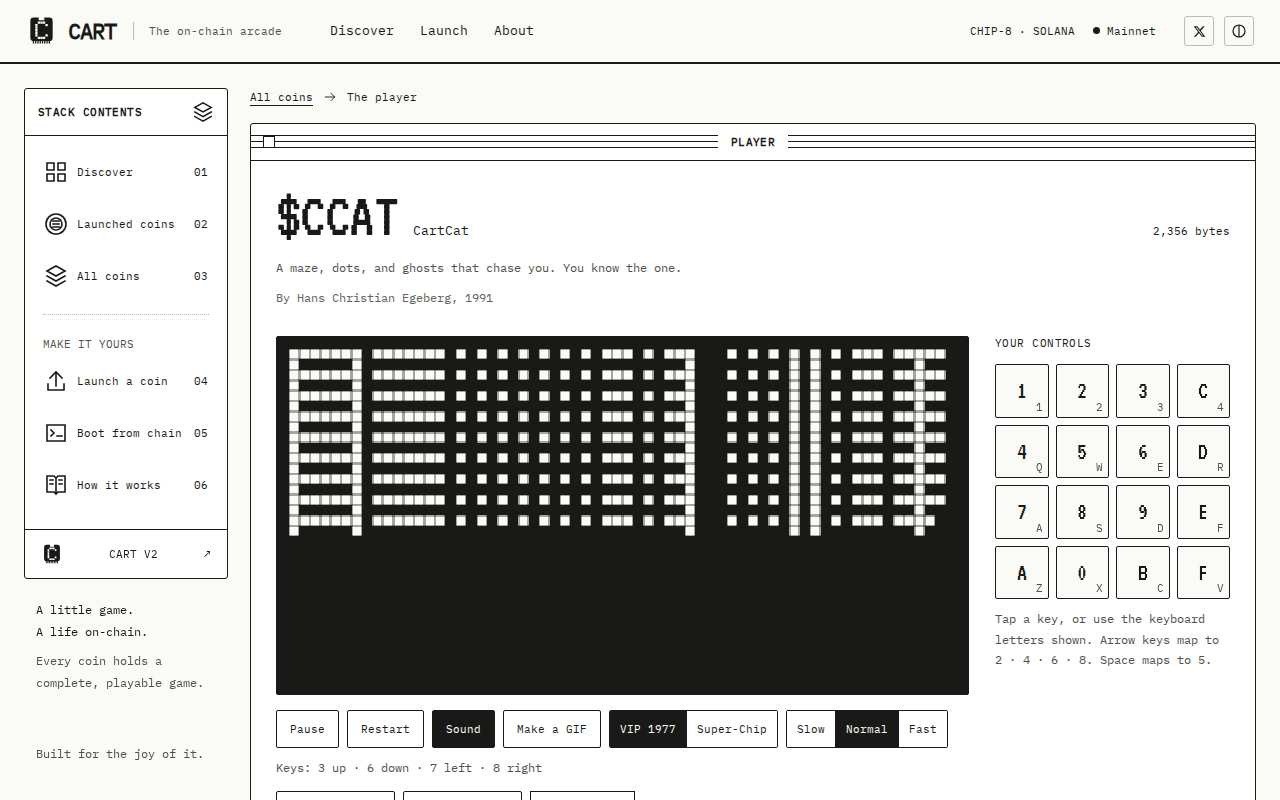Pause the running game
This screenshot has height=800, width=1280.
coord(307,729)
